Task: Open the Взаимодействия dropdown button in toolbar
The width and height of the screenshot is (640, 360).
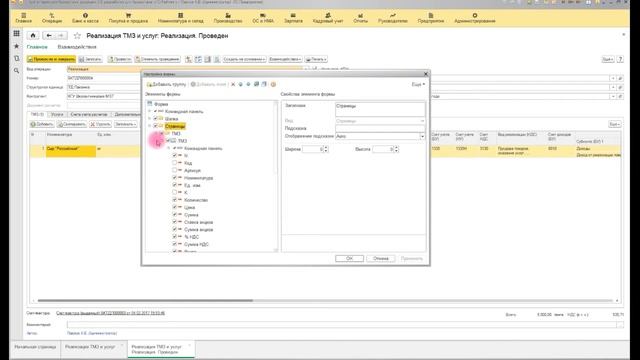Action: 285,59
